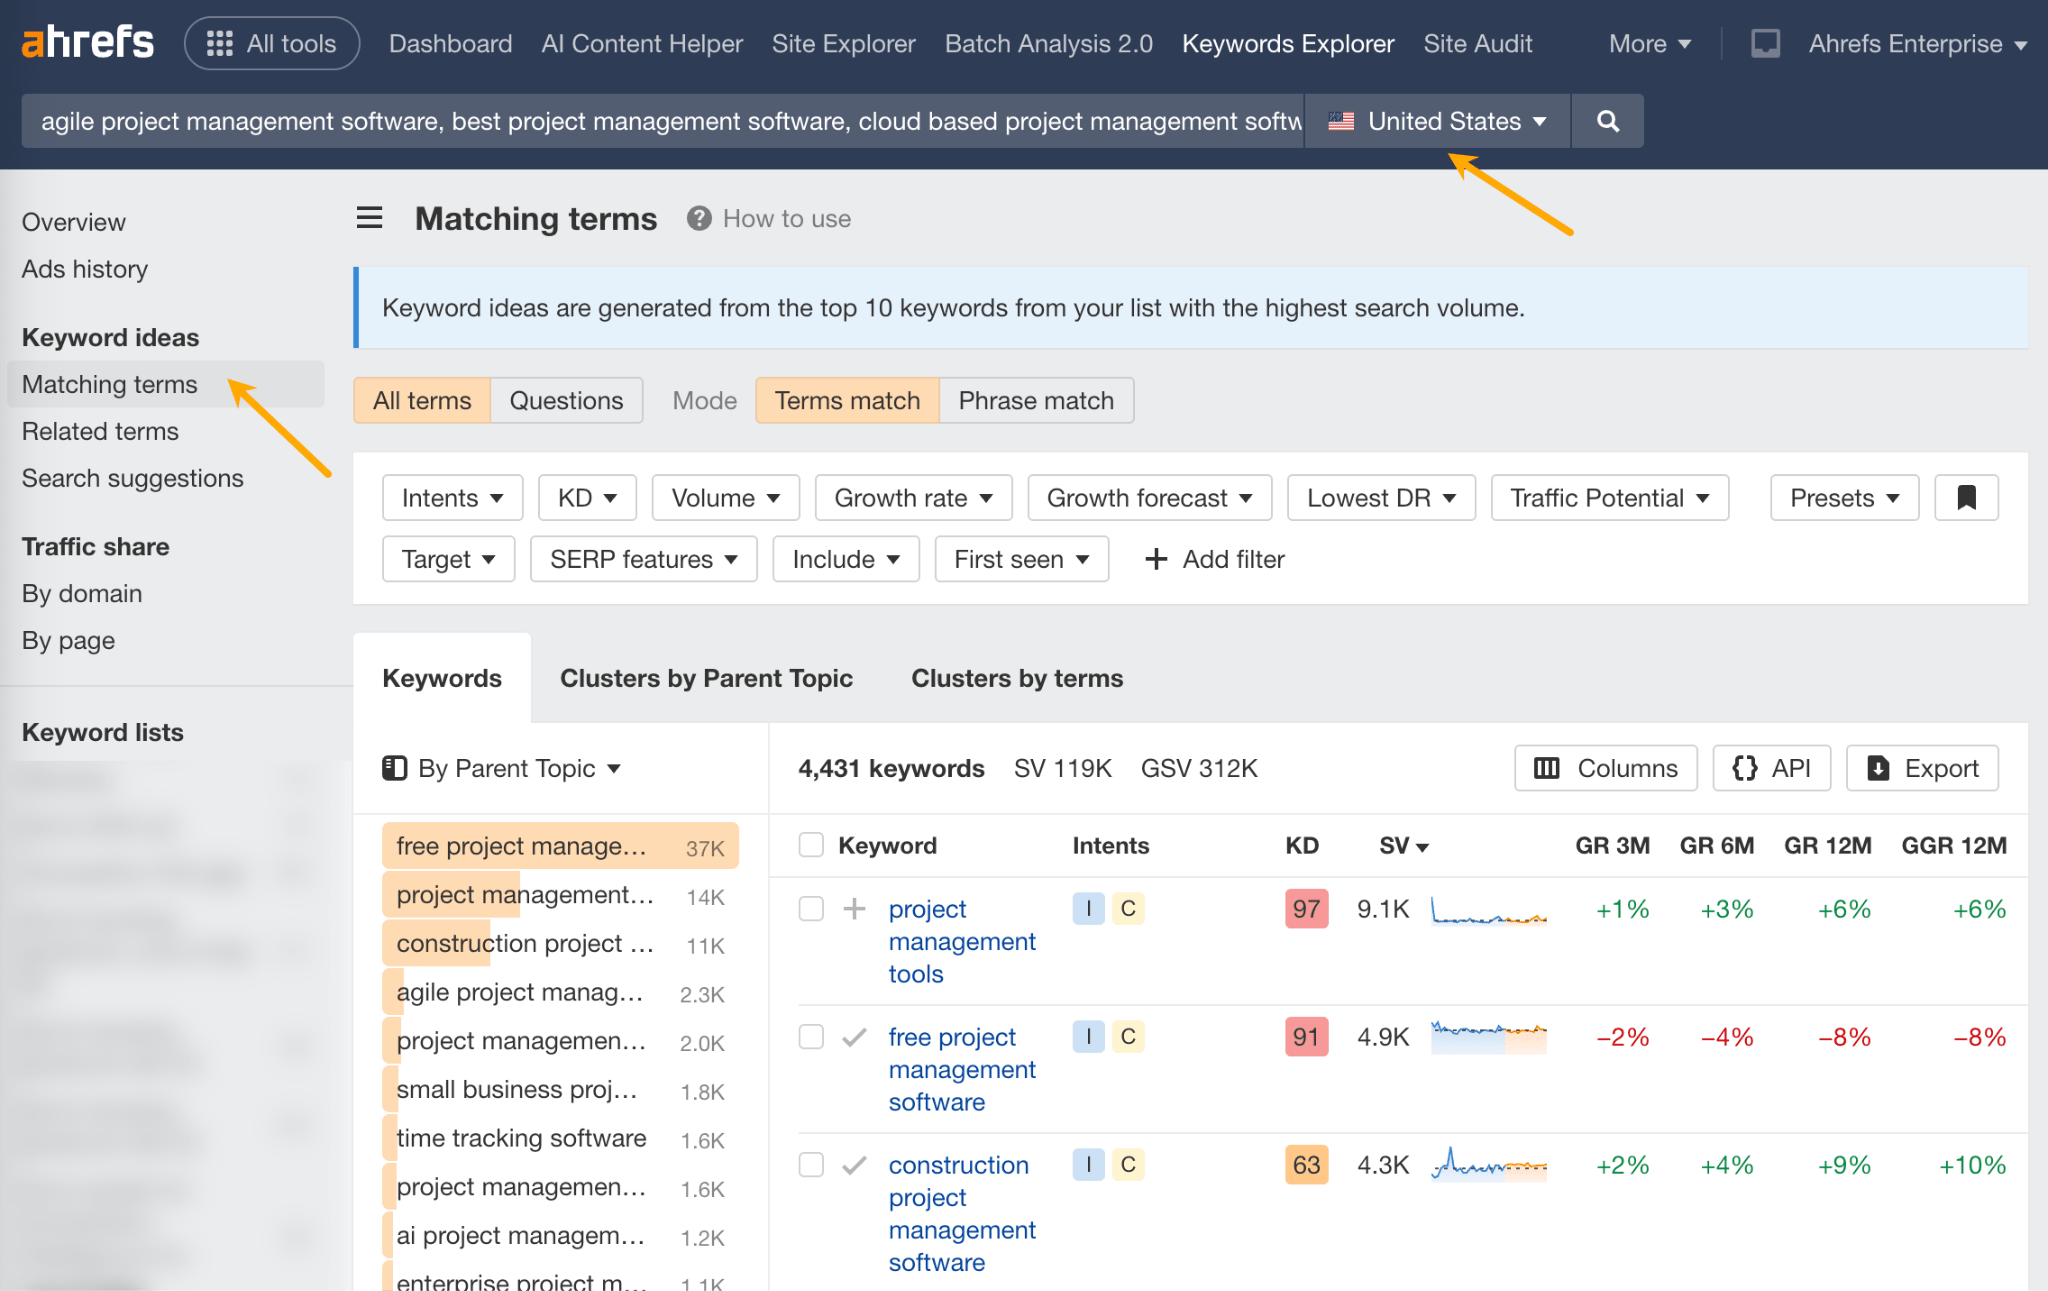The height and width of the screenshot is (1291, 2048).
Task: Save current filters with the bookmark icon
Action: point(1966,497)
